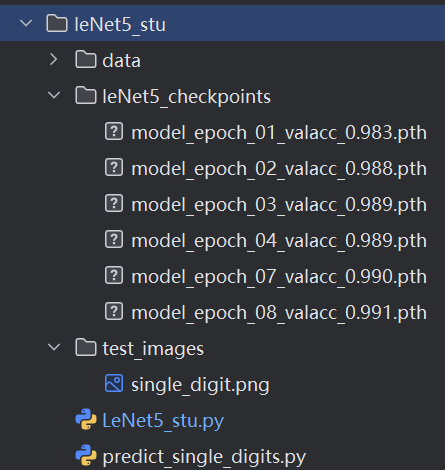Select model_epoch_07_valacc_0.990.pth file
The width and height of the screenshot is (445, 470).
279,276
